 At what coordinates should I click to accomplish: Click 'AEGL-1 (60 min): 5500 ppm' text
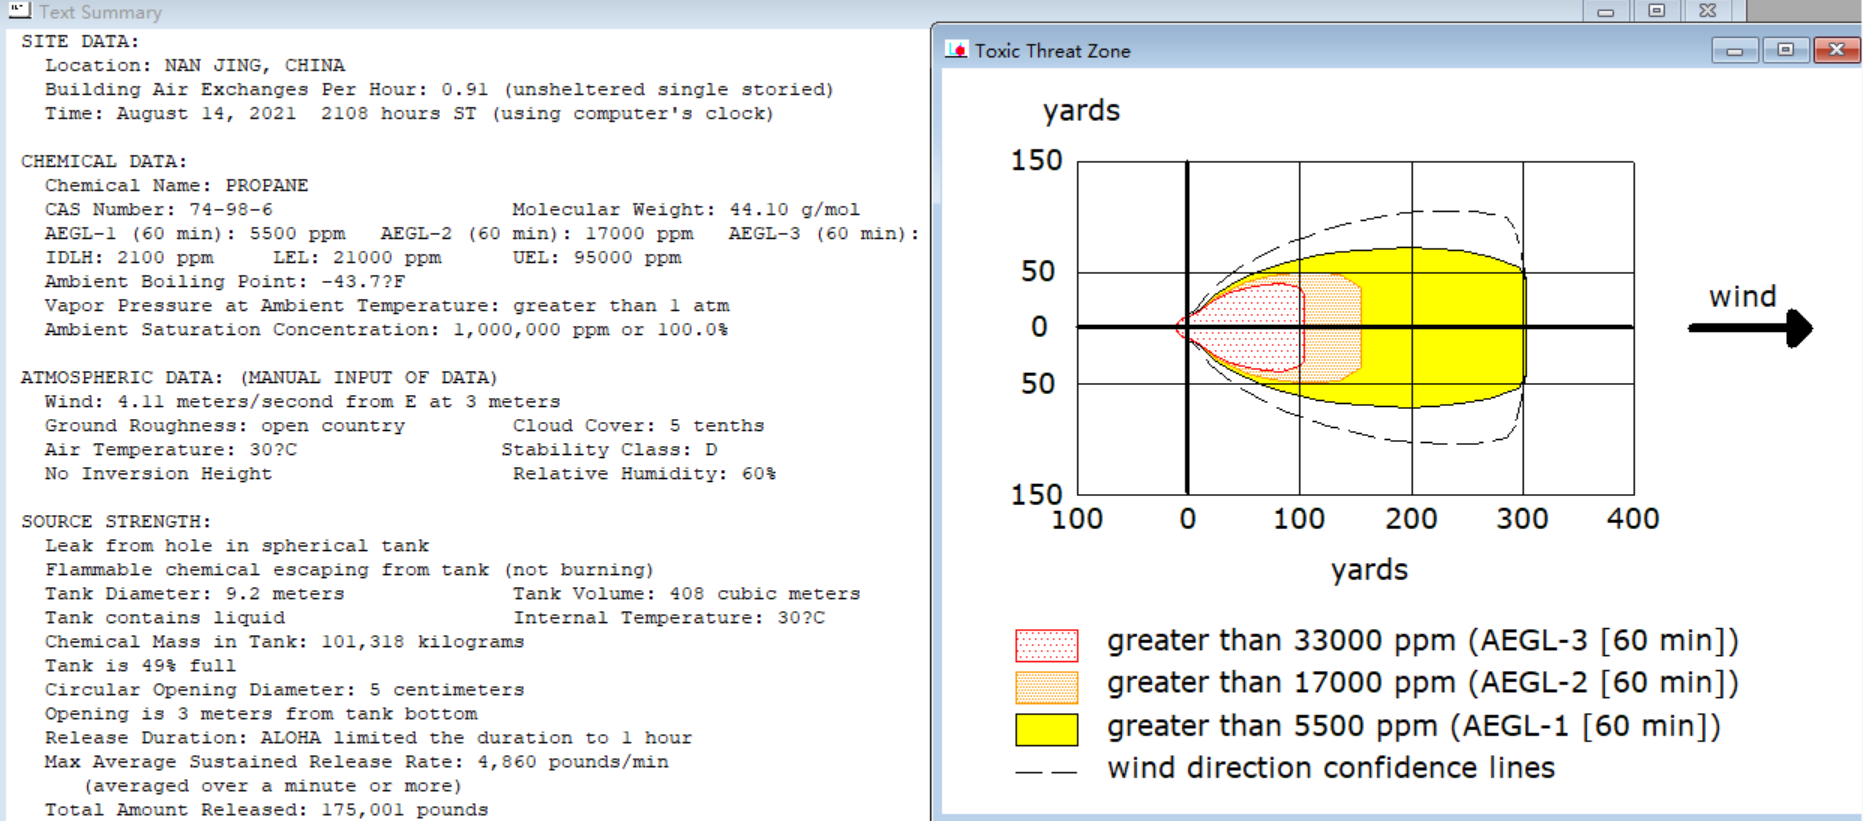pos(195,233)
